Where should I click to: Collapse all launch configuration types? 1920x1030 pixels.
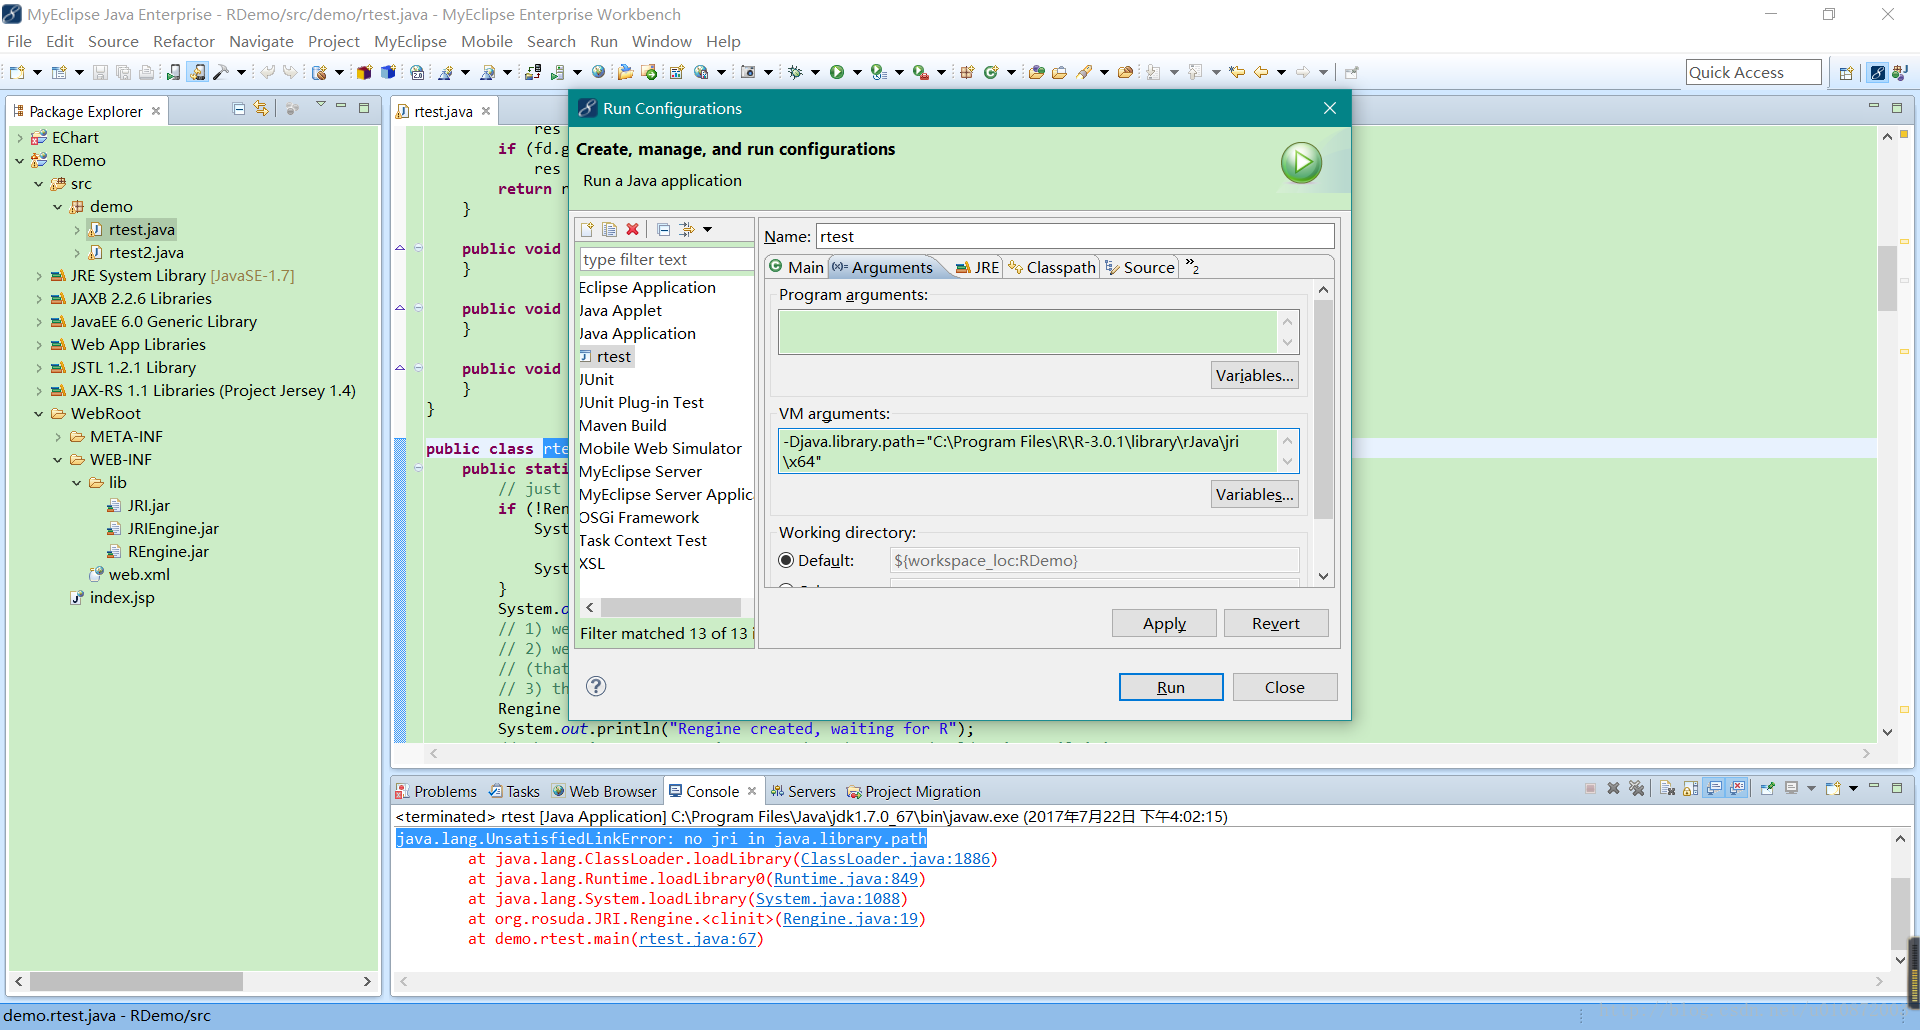point(663,229)
